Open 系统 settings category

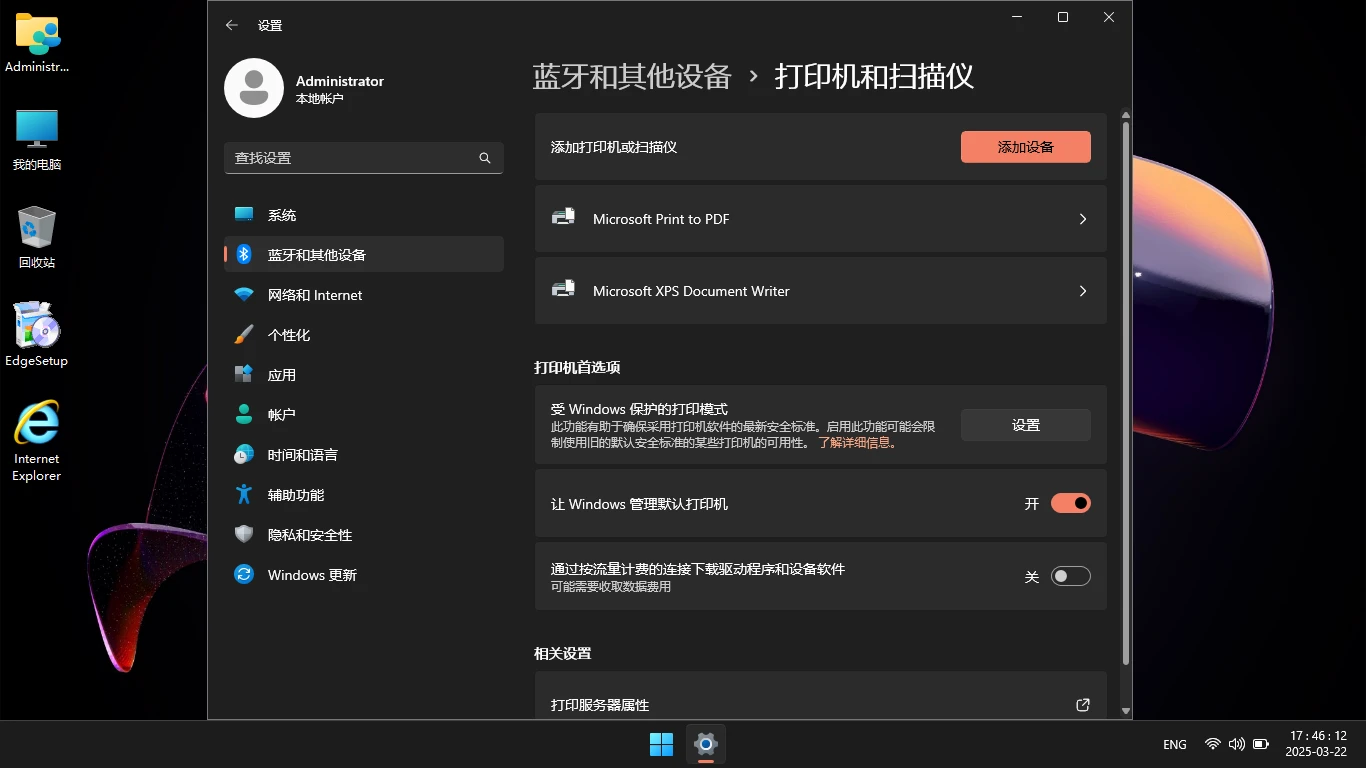pyautogui.click(x=364, y=214)
